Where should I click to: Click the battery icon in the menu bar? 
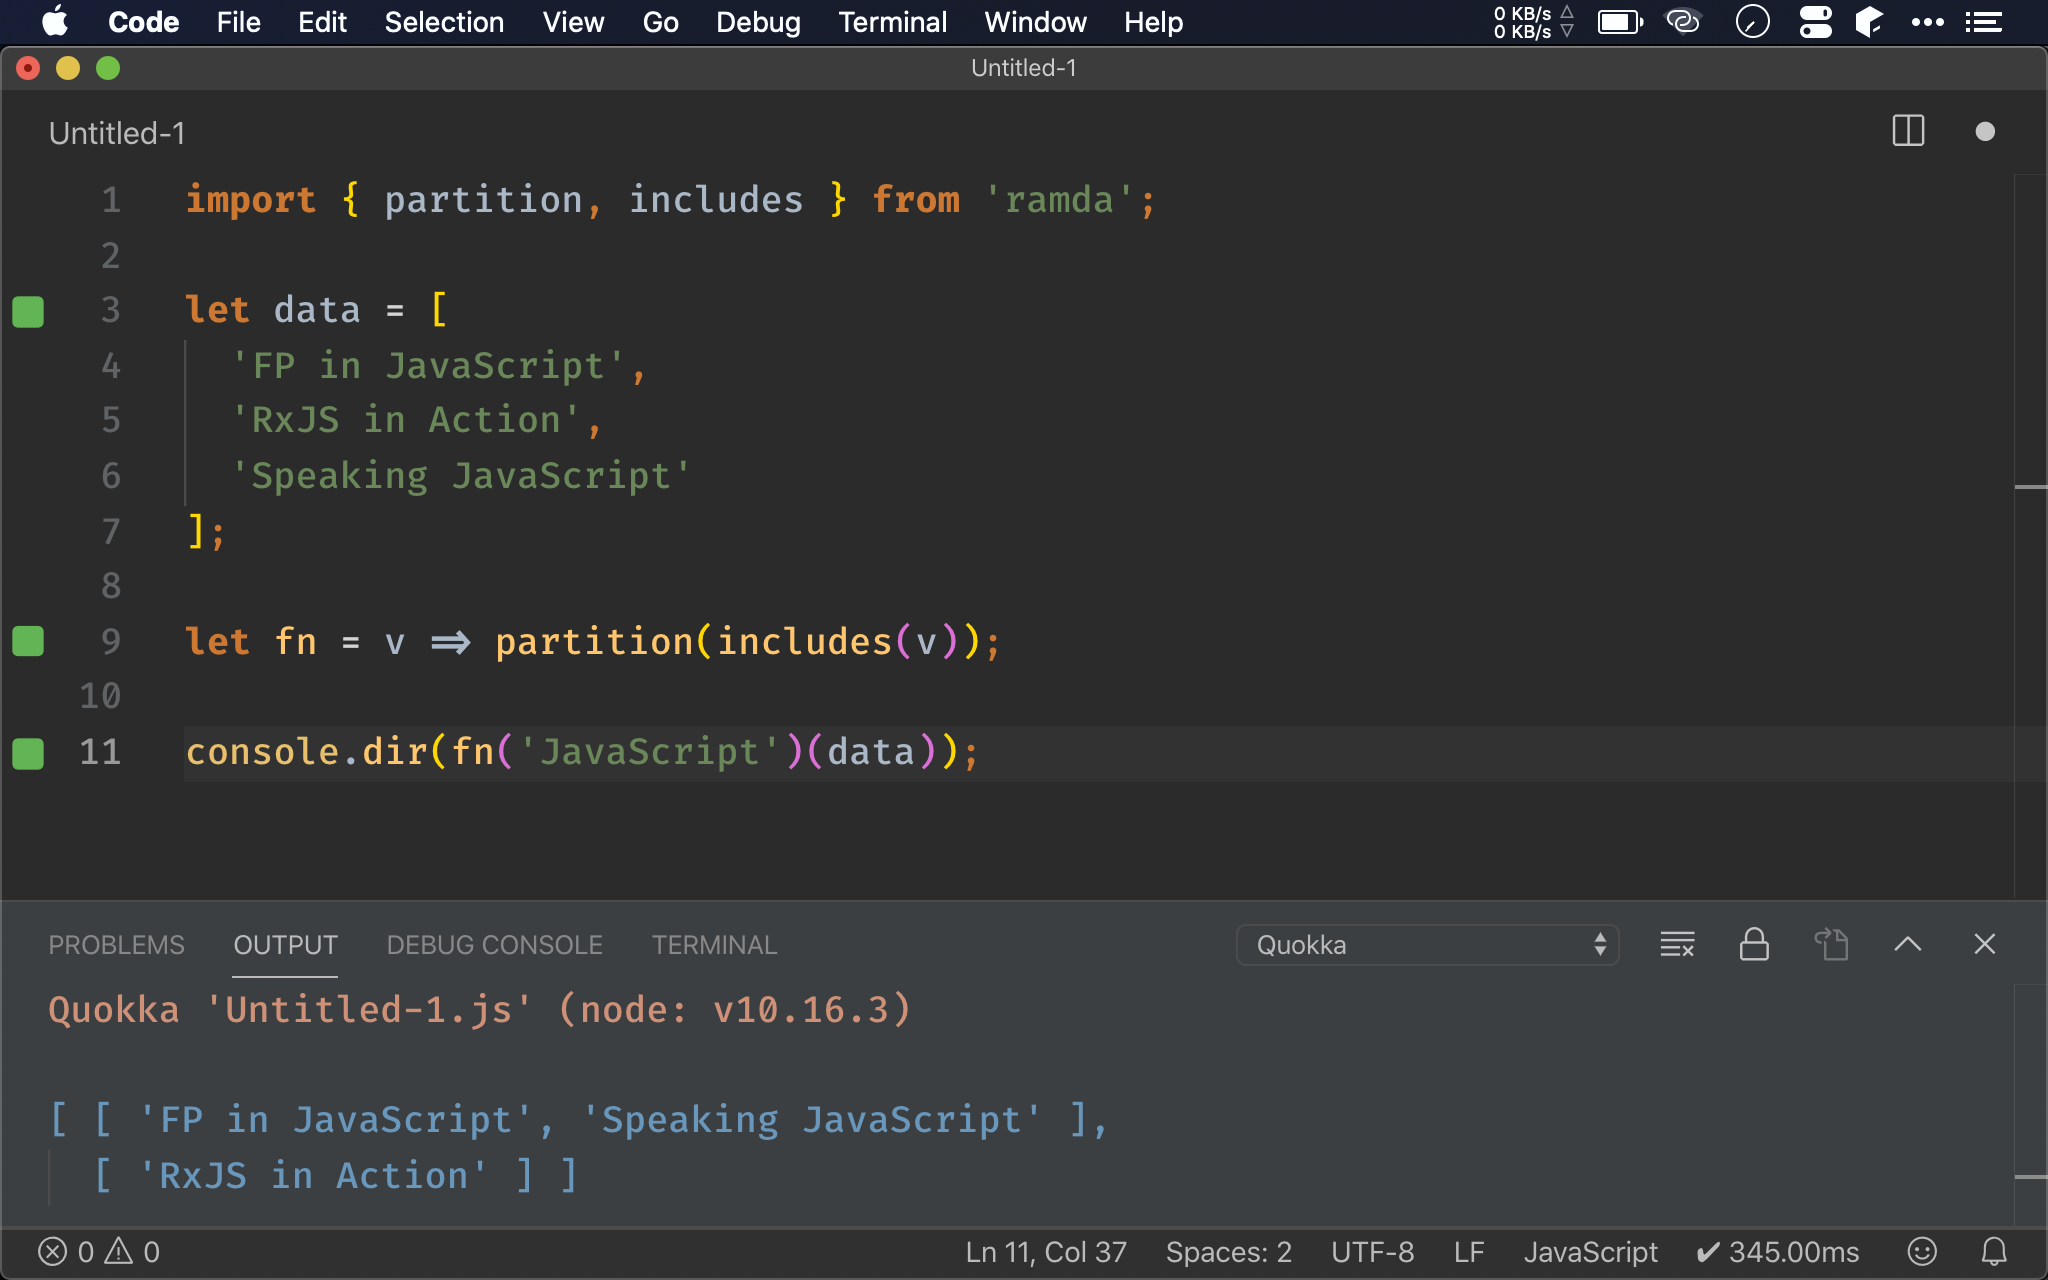(x=1620, y=22)
